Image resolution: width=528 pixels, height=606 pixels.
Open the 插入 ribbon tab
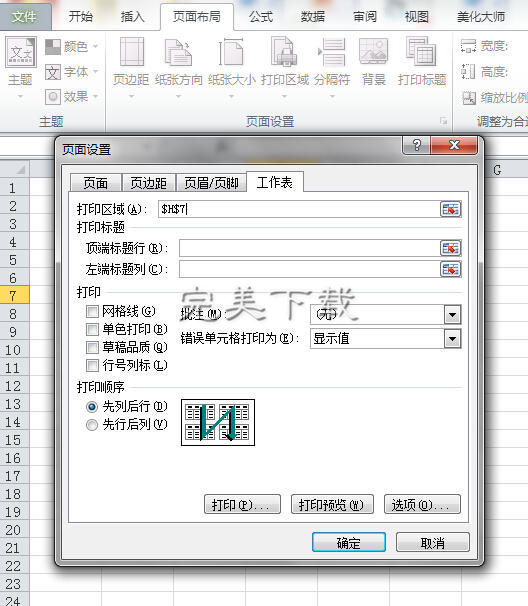132,17
